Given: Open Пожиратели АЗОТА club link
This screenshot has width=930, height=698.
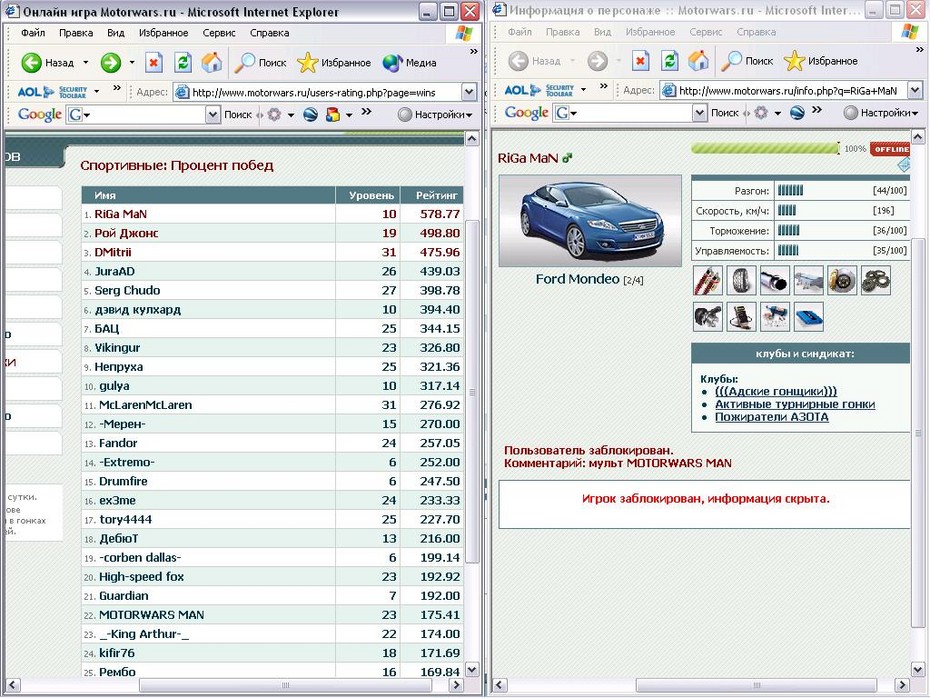Looking at the screenshot, I should (772, 417).
